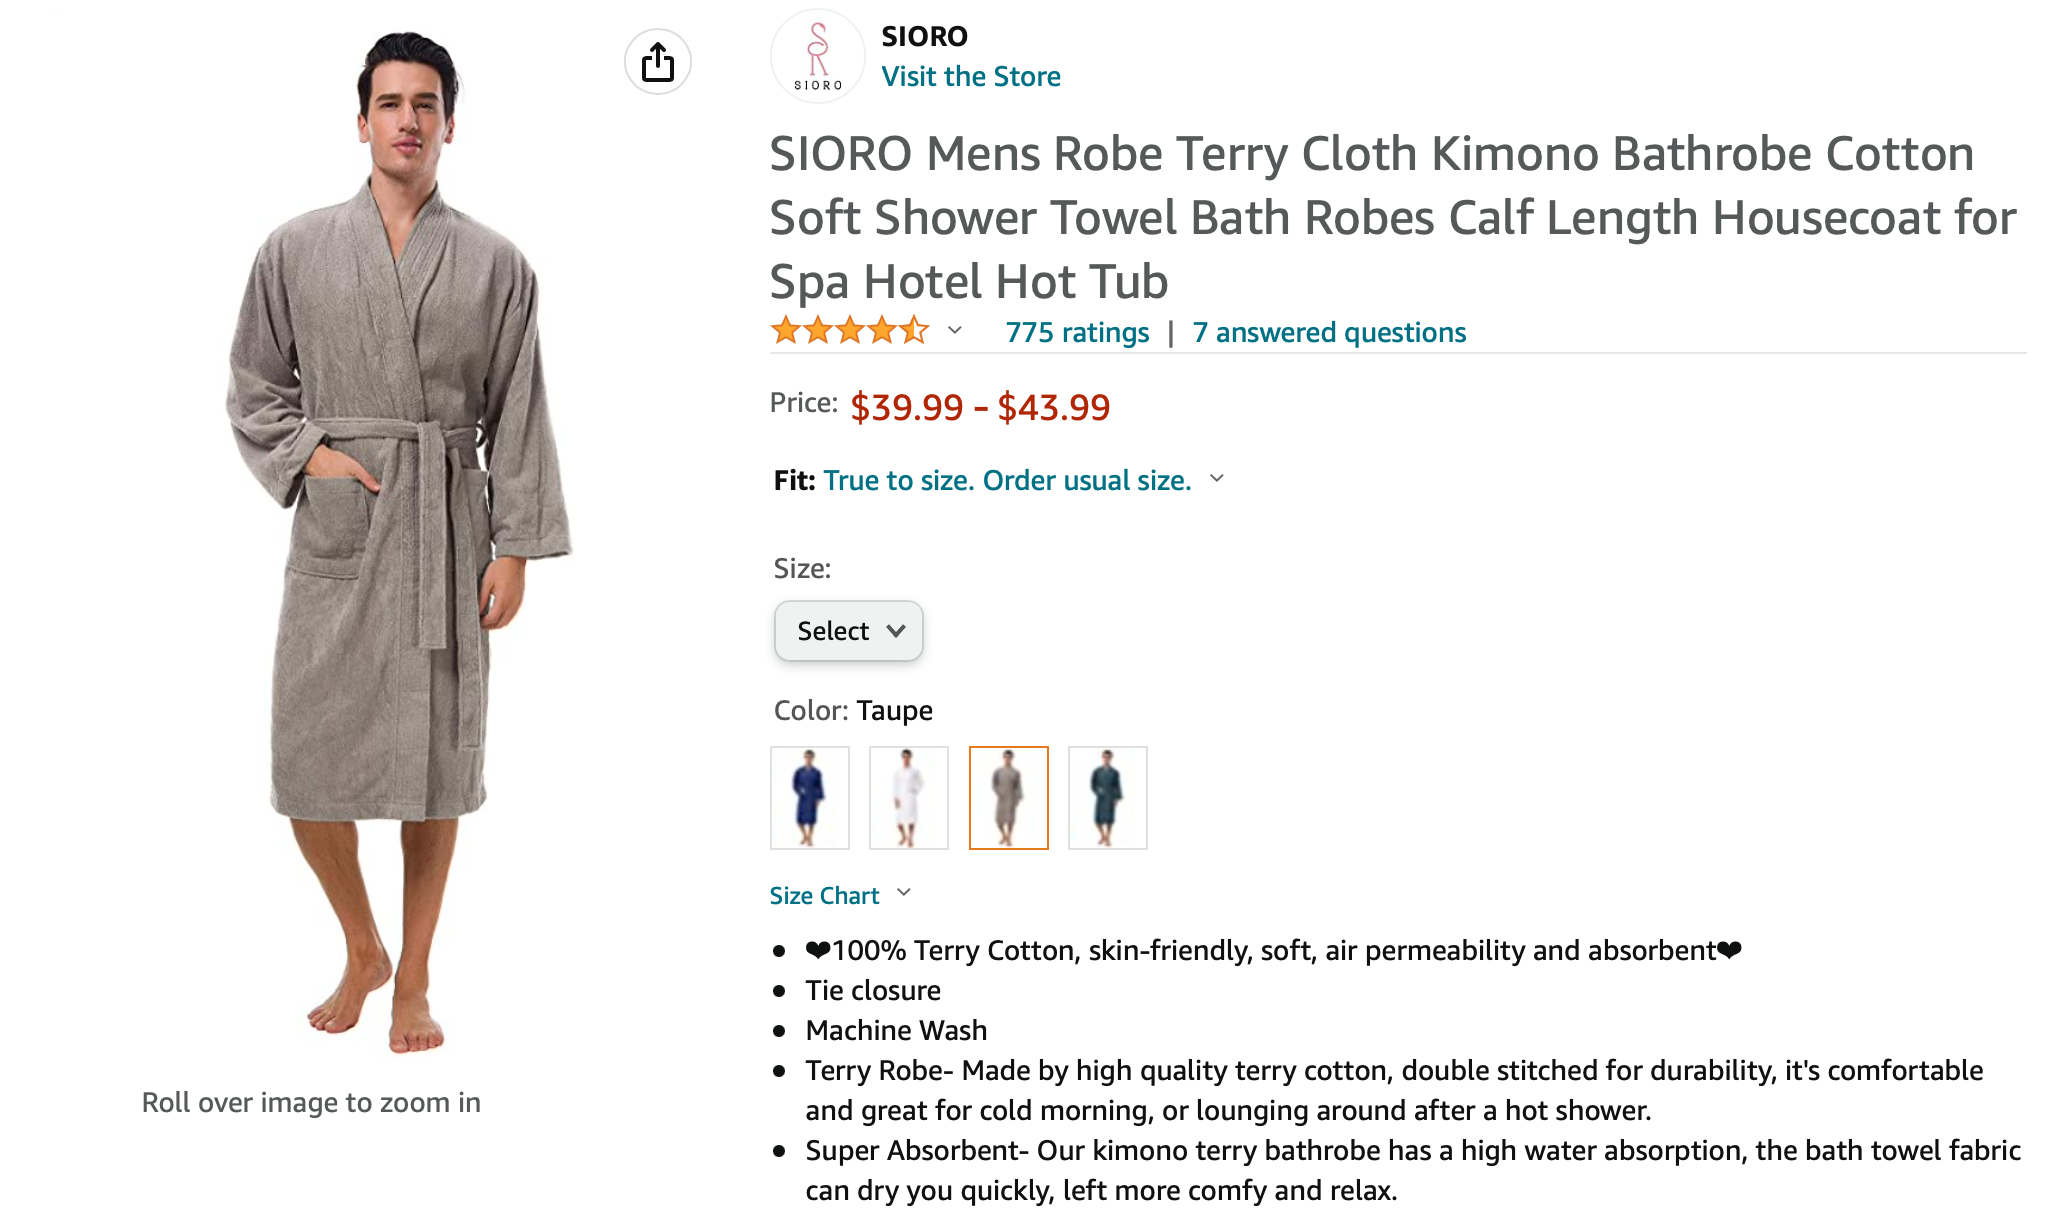Open the Size Select dropdown
The image size is (2058, 1208).
click(848, 631)
